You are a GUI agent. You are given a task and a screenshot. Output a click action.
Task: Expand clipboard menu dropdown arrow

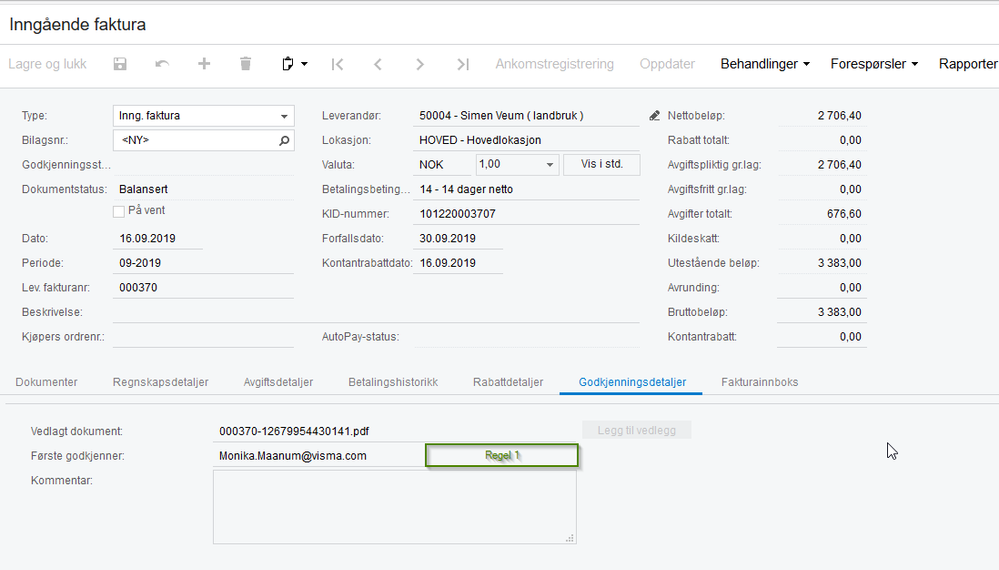[304, 64]
